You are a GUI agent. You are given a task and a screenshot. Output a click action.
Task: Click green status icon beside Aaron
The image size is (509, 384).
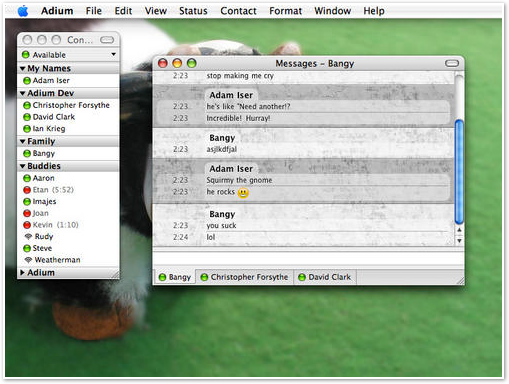click(x=27, y=178)
